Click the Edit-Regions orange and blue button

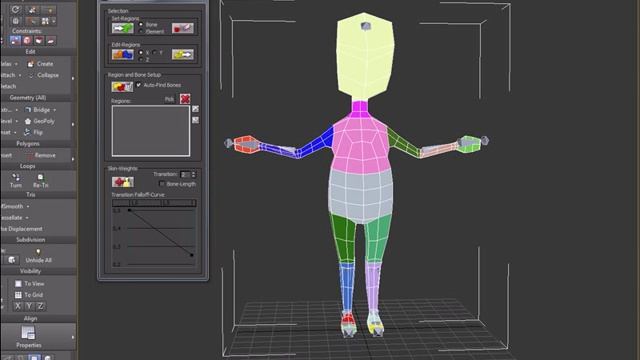(122, 54)
